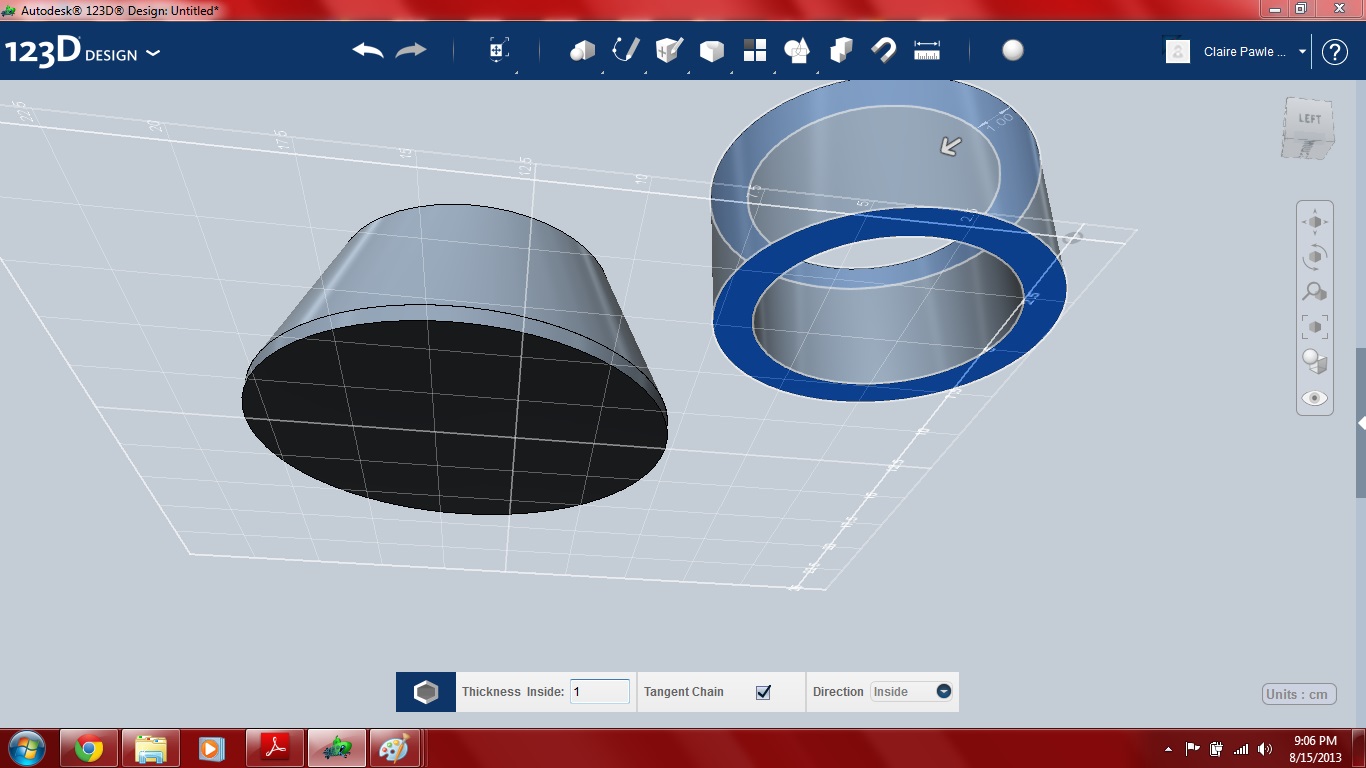
Task: Open the Transform tool
Action: coord(498,51)
